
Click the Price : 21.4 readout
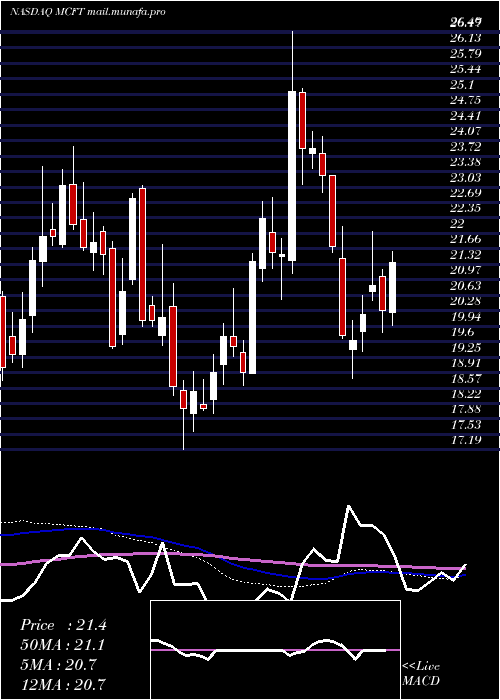point(63,626)
